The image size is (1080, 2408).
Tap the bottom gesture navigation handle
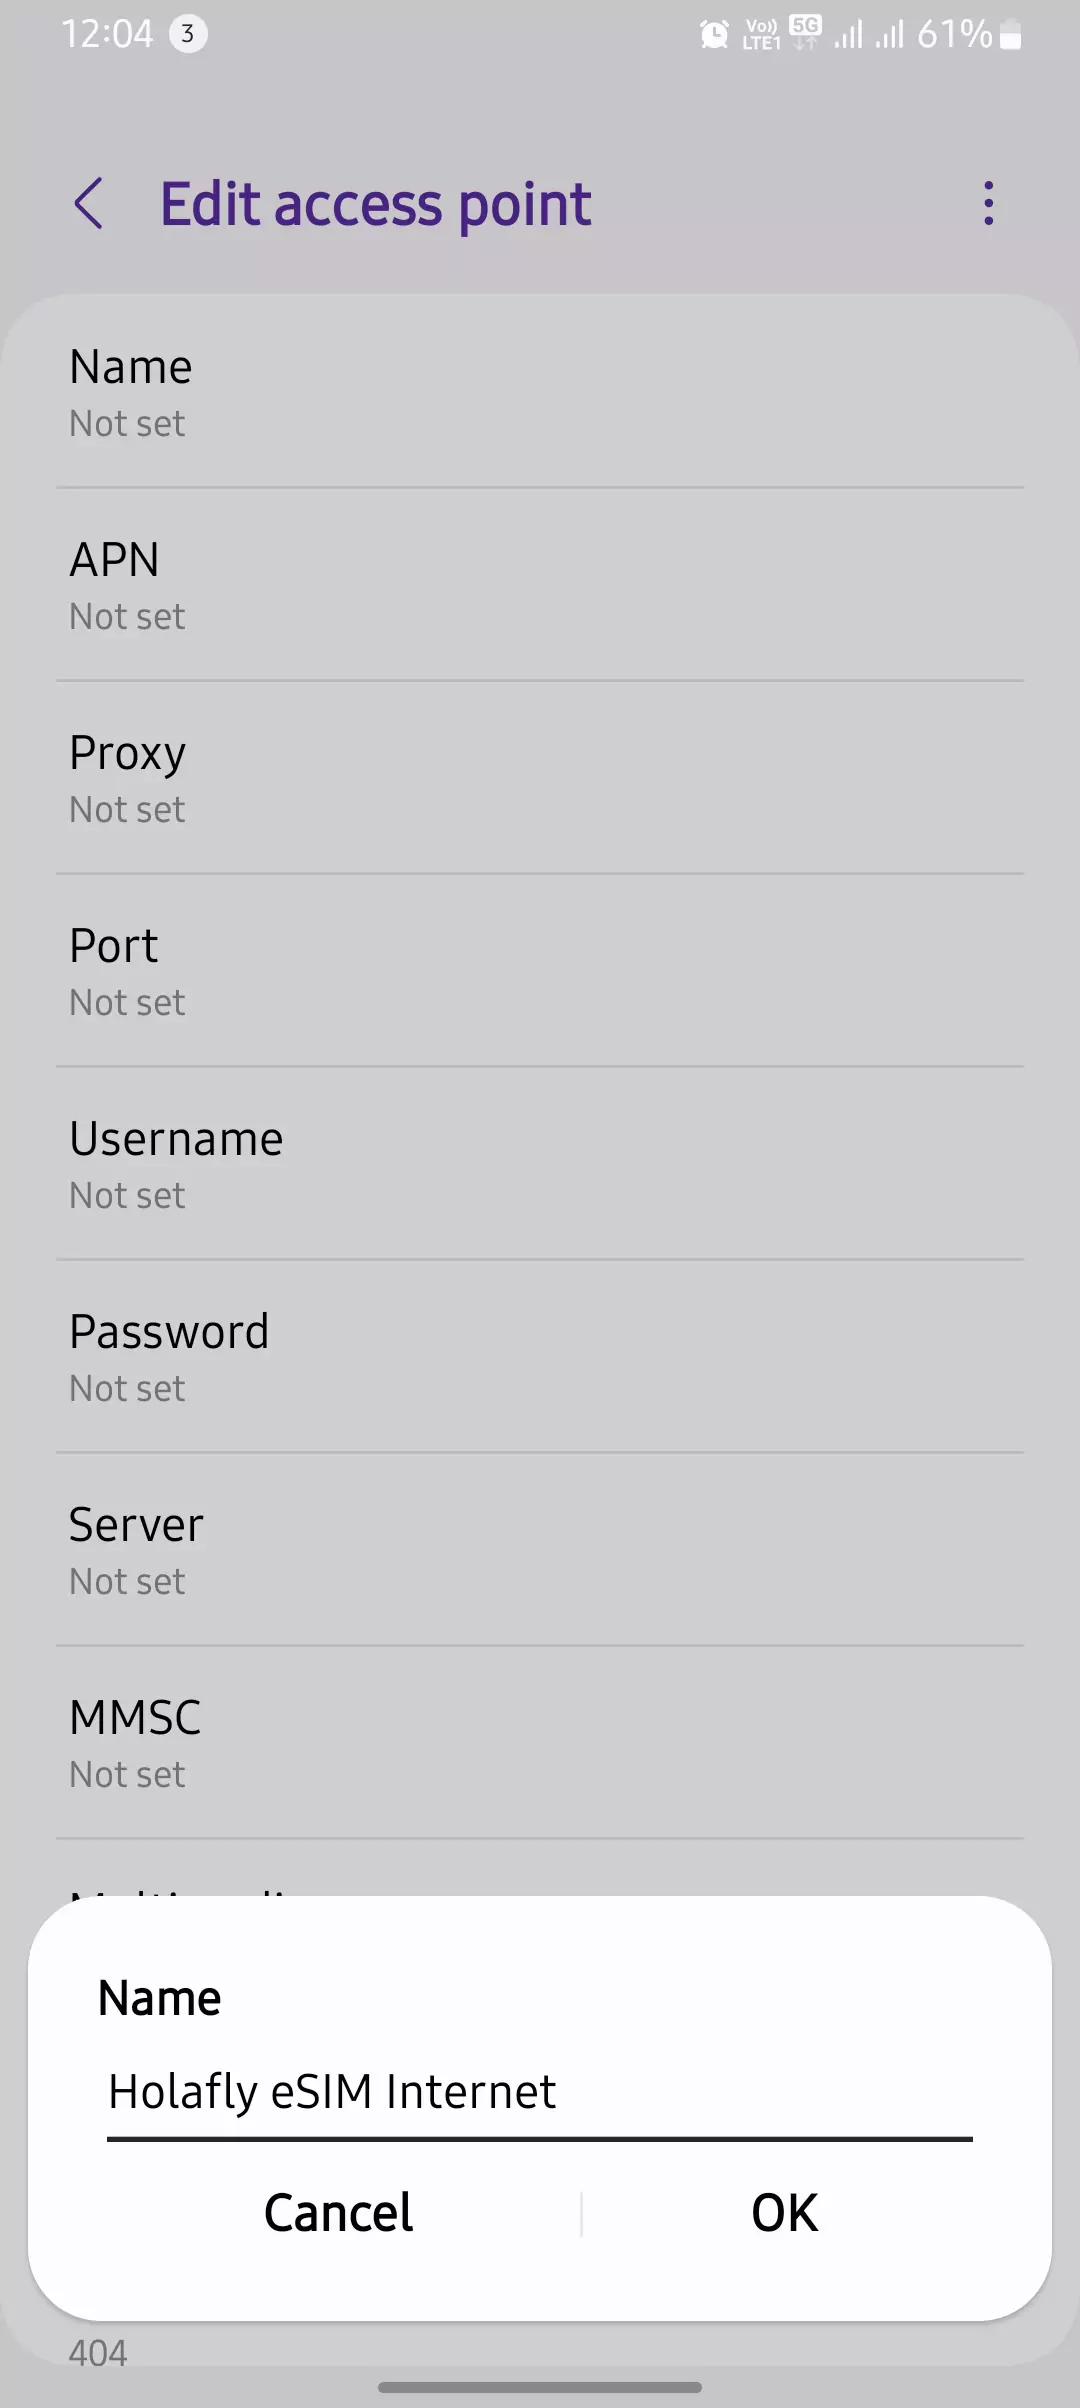(x=540, y=2387)
